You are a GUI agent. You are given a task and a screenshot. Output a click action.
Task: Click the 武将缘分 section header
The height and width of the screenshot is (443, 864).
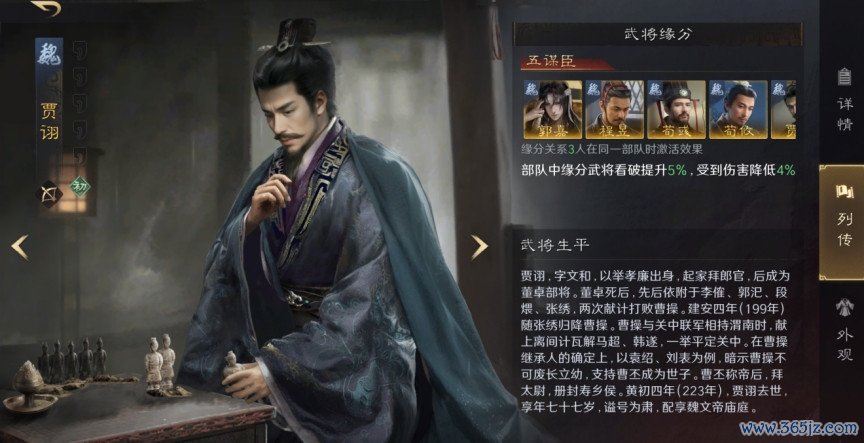pyautogui.click(x=657, y=34)
